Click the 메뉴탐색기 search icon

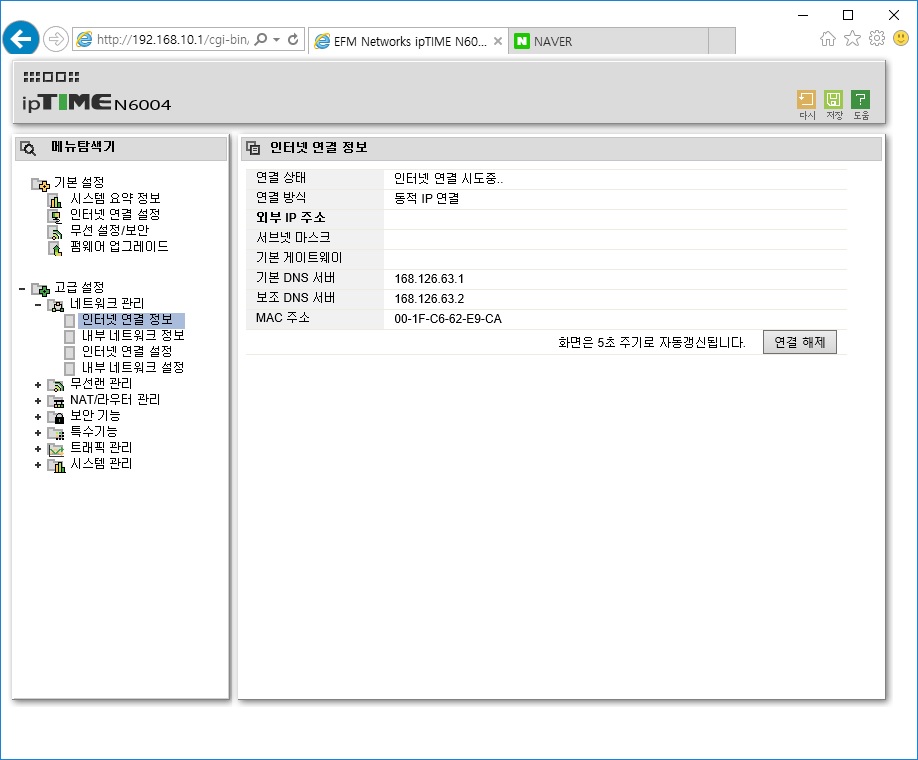pyautogui.click(x=28, y=148)
